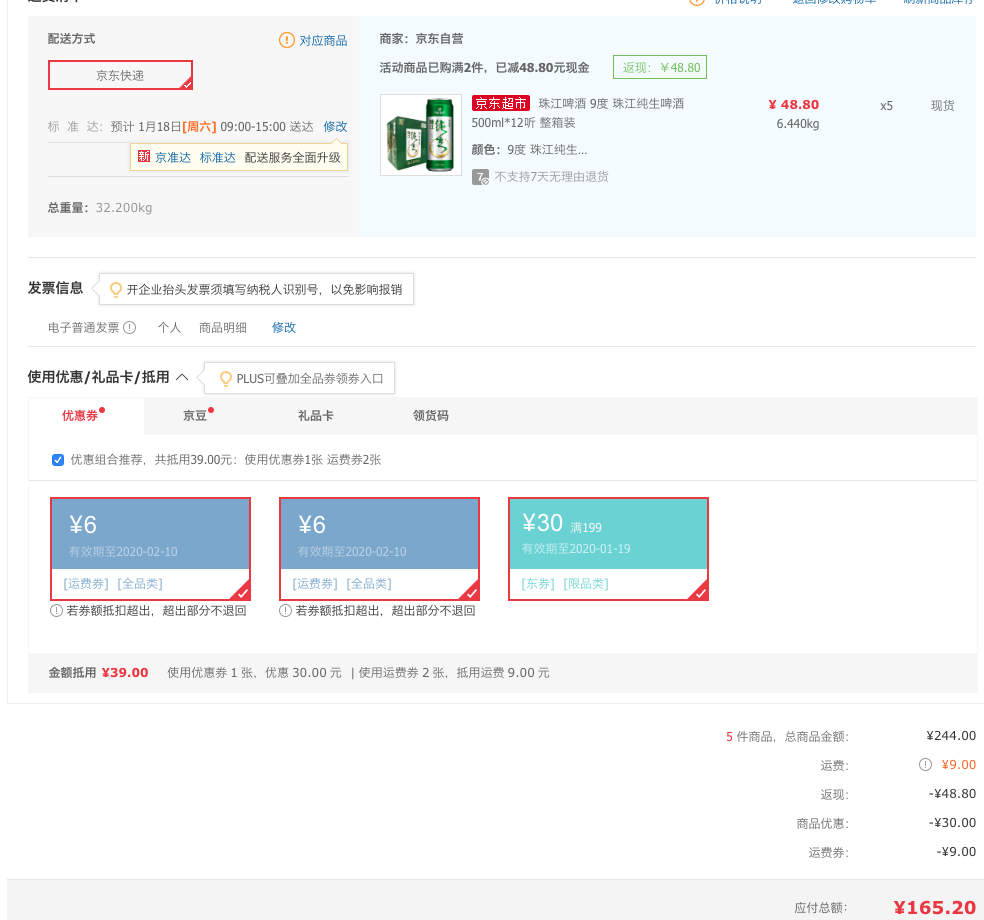Open the PLUS可叠加全品券领券入口 tip

click(309, 378)
